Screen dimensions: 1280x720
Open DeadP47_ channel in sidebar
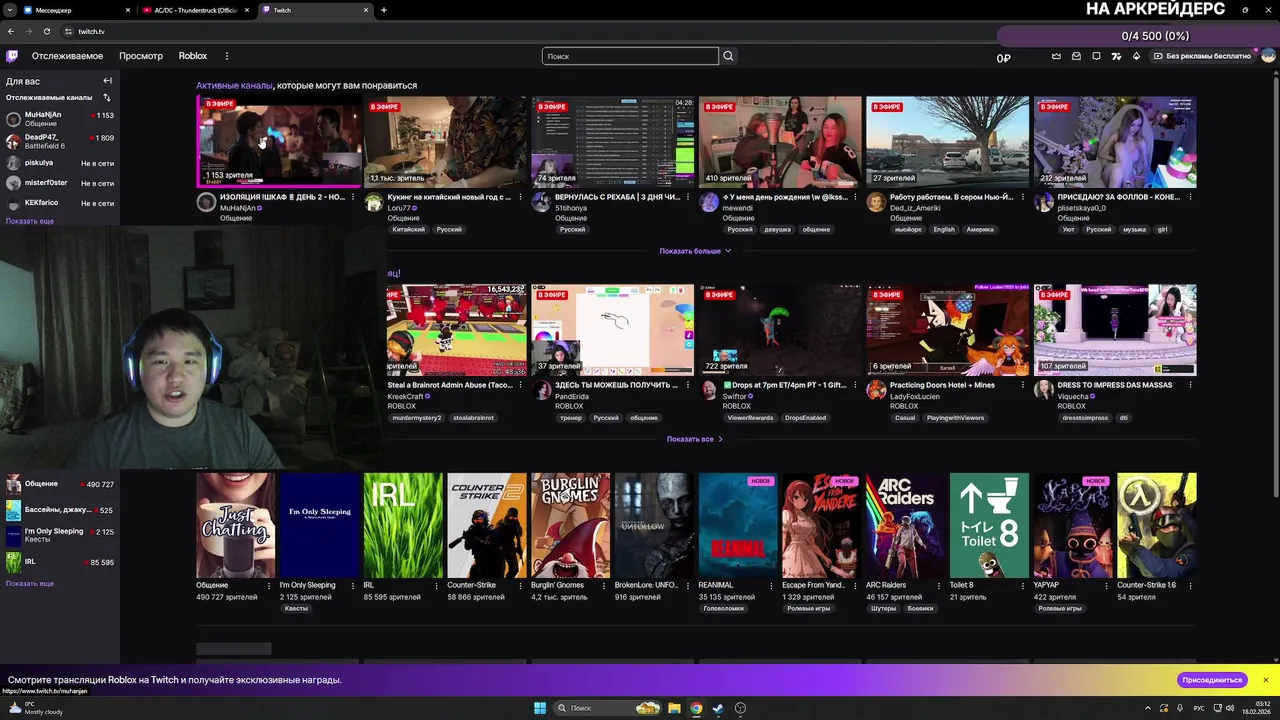coord(60,141)
